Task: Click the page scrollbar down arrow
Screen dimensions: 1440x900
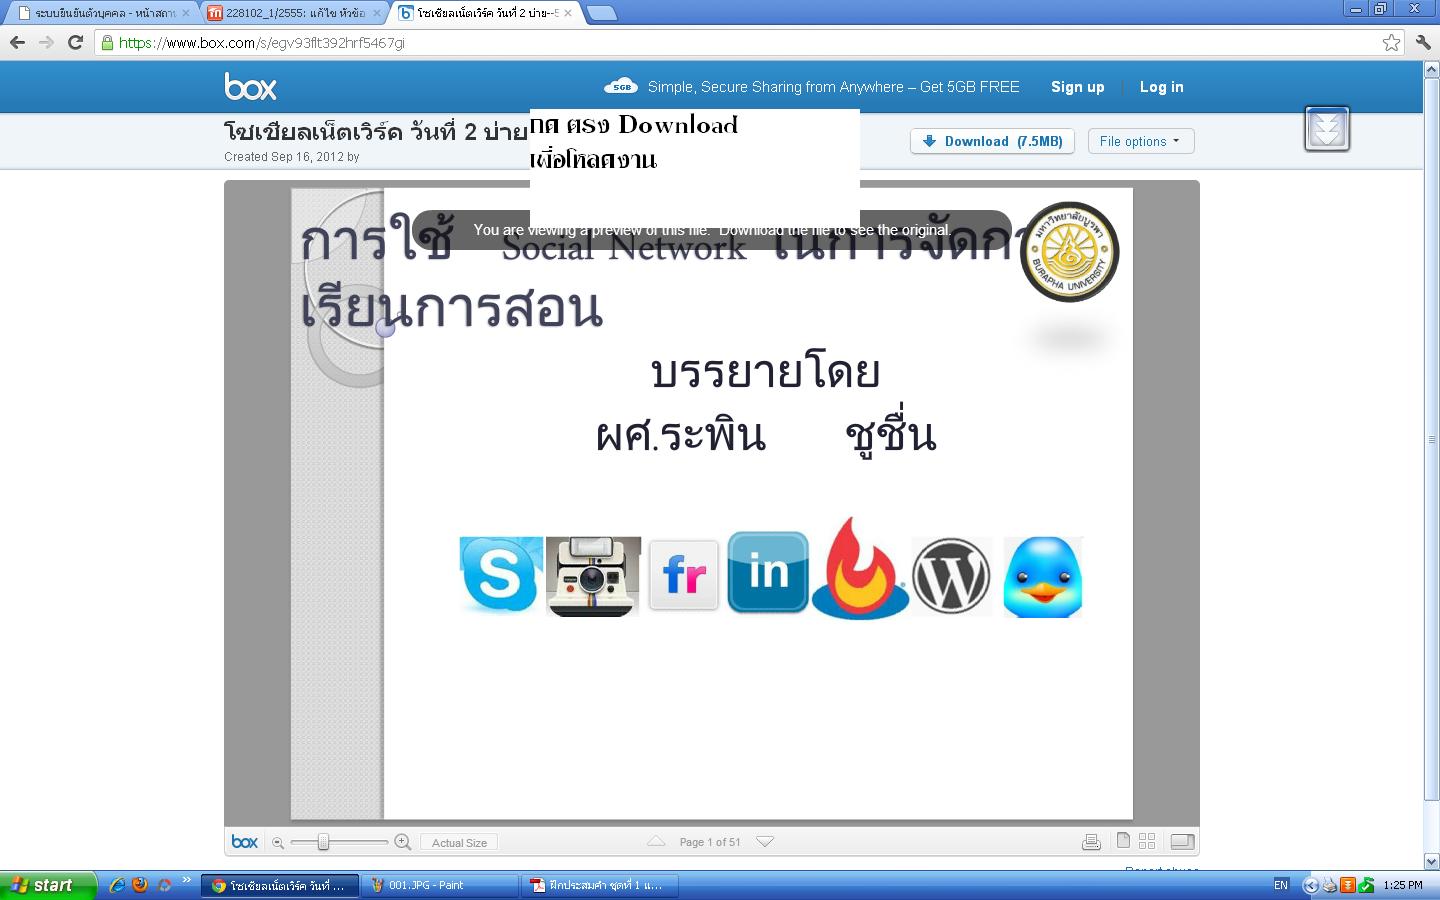Action: [x=1431, y=861]
